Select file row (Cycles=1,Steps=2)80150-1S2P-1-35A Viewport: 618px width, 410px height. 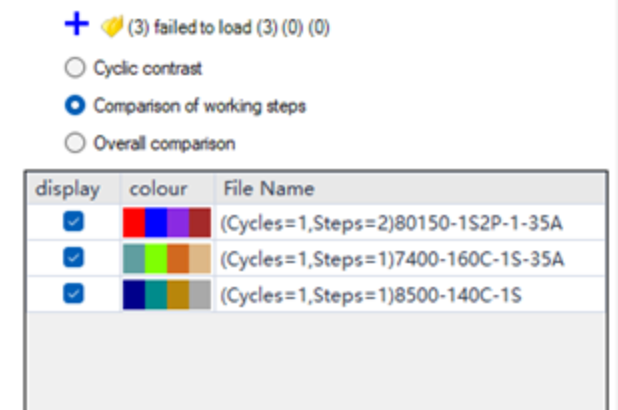(392, 222)
